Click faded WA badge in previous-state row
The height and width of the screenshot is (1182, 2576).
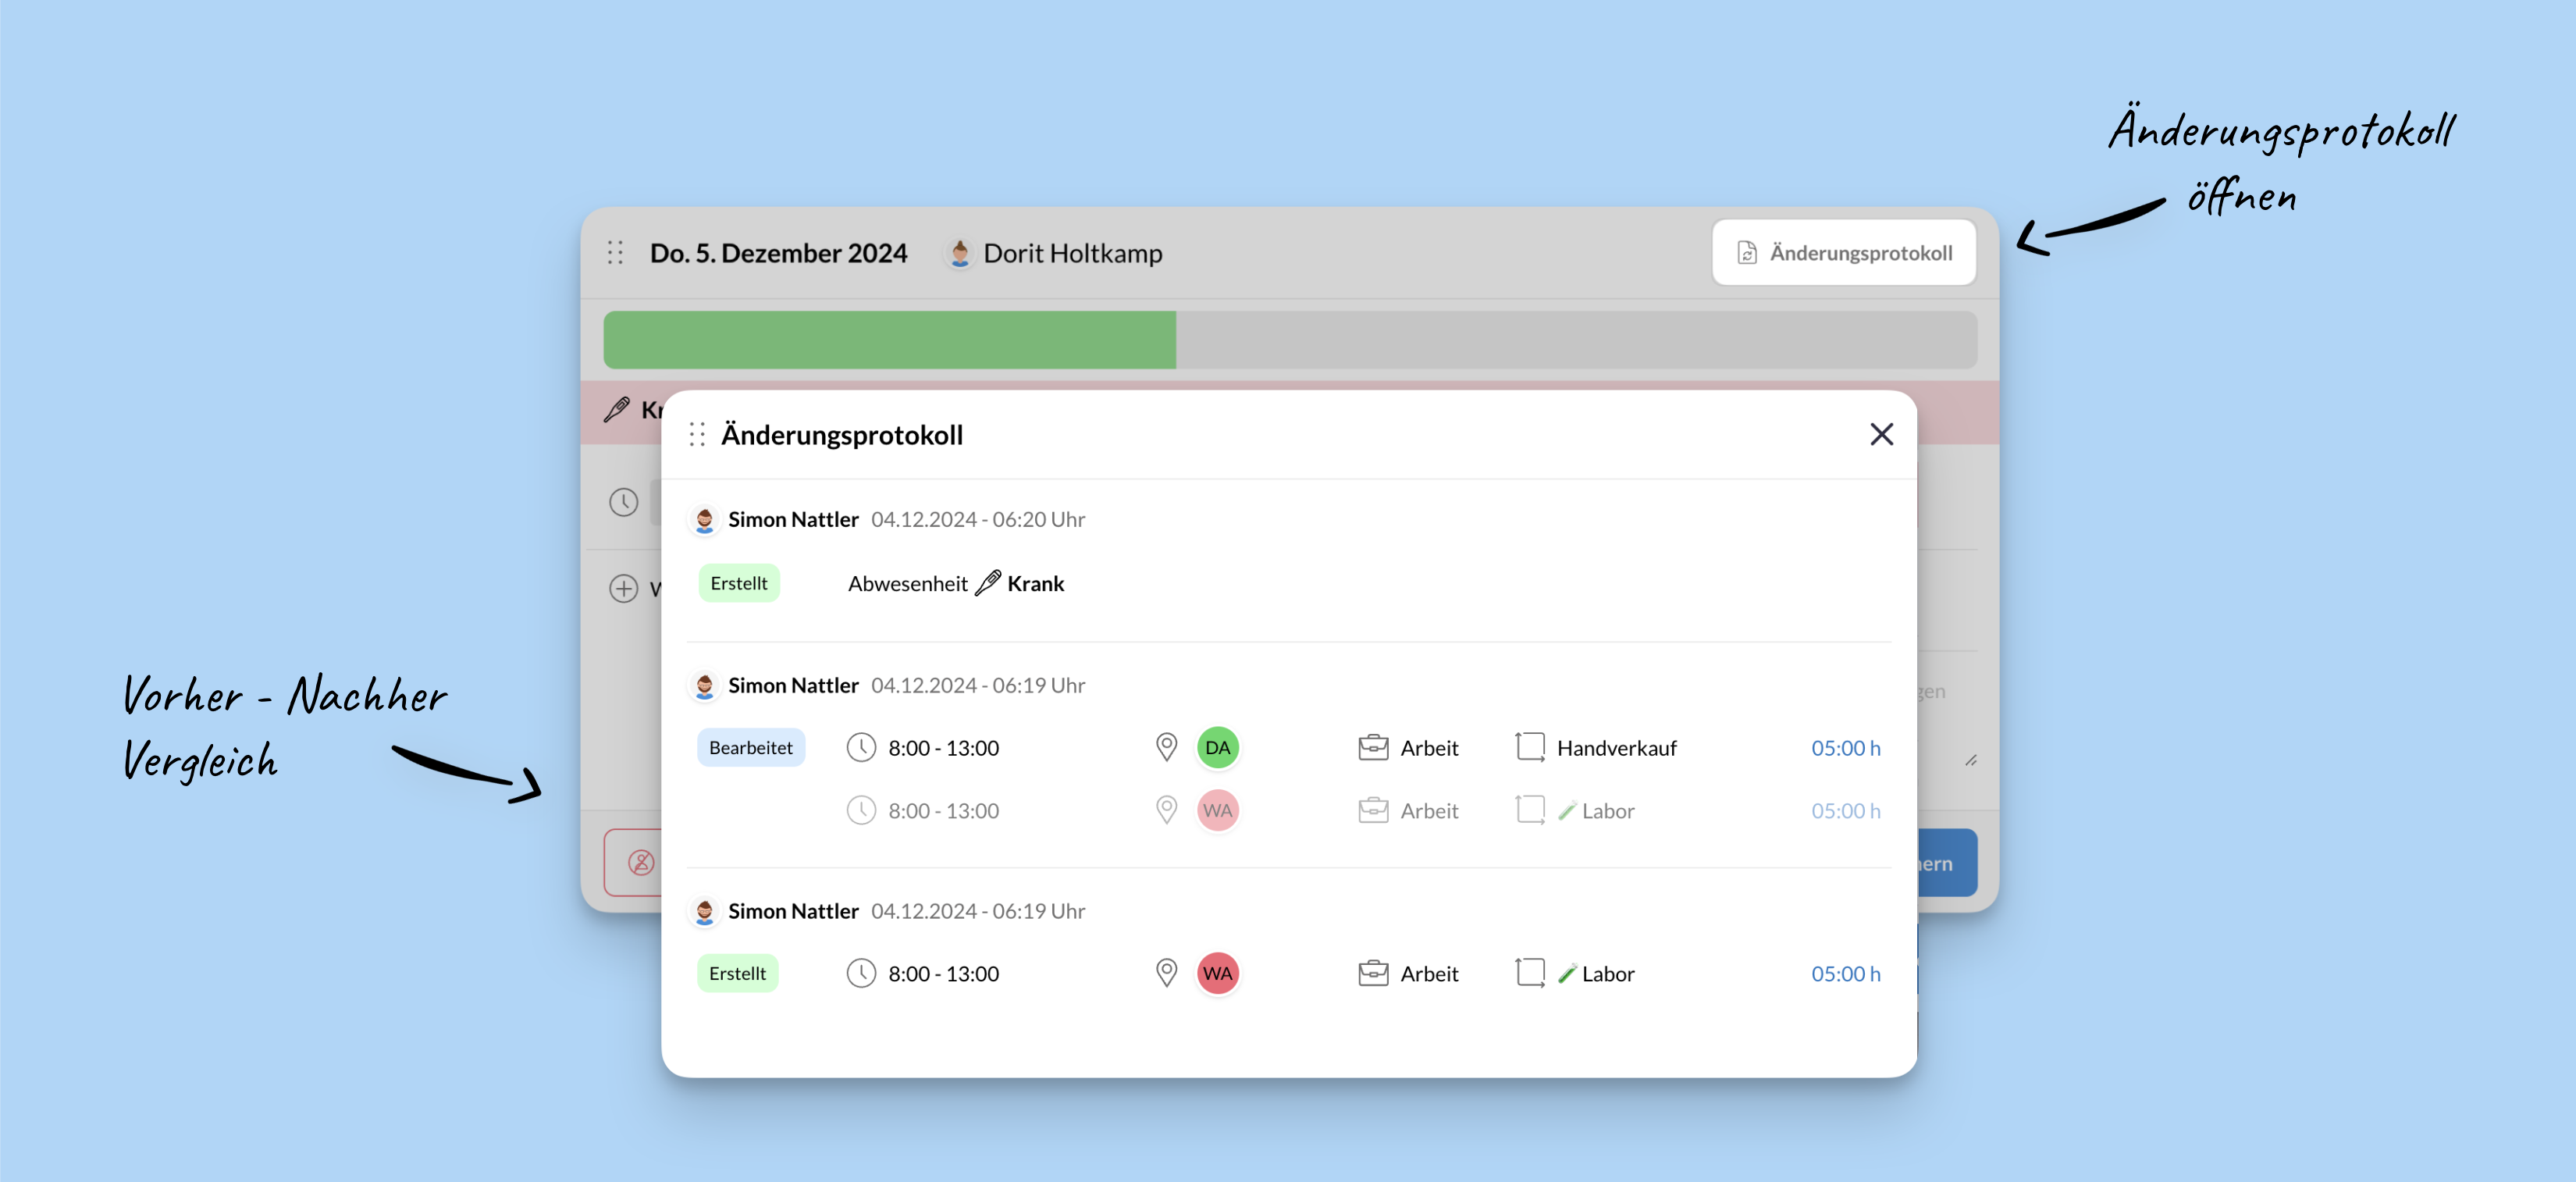[1217, 810]
